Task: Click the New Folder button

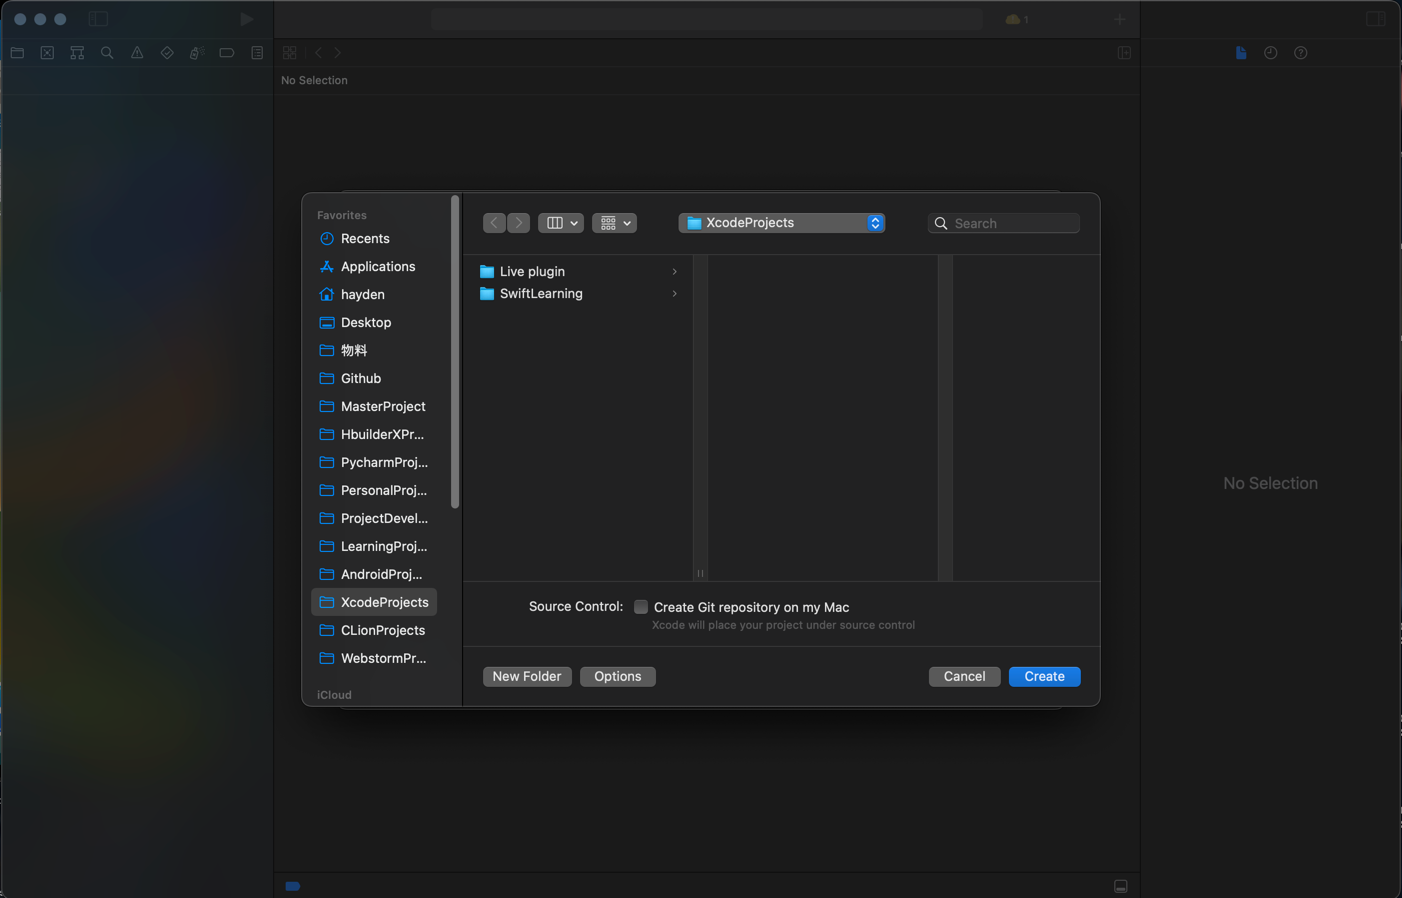Action: (527, 676)
